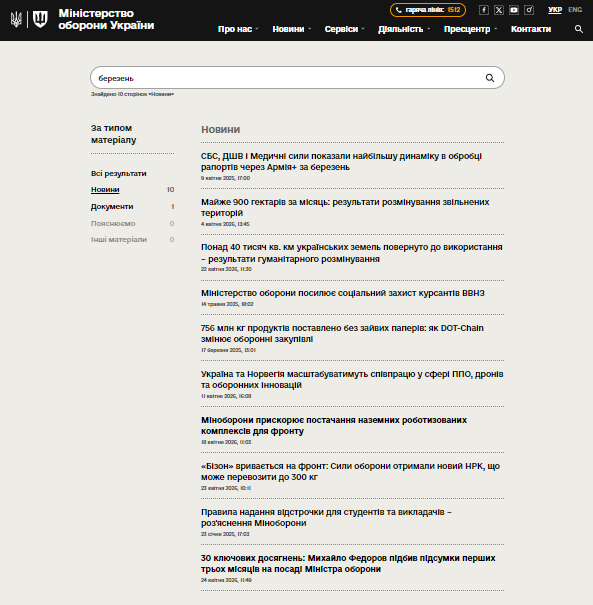593x605 pixels.
Task: Open the X (Twitter) social icon
Action: (x=498, y=10)
